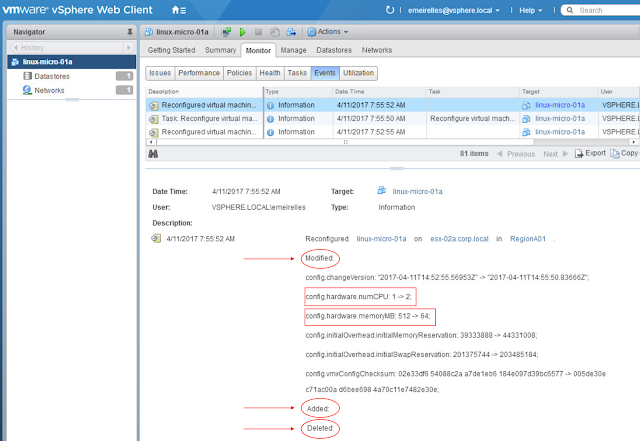The image size is (640, 441).
Task: Click the migrate VM toolbar icon
Action: (x=291, y=32)
